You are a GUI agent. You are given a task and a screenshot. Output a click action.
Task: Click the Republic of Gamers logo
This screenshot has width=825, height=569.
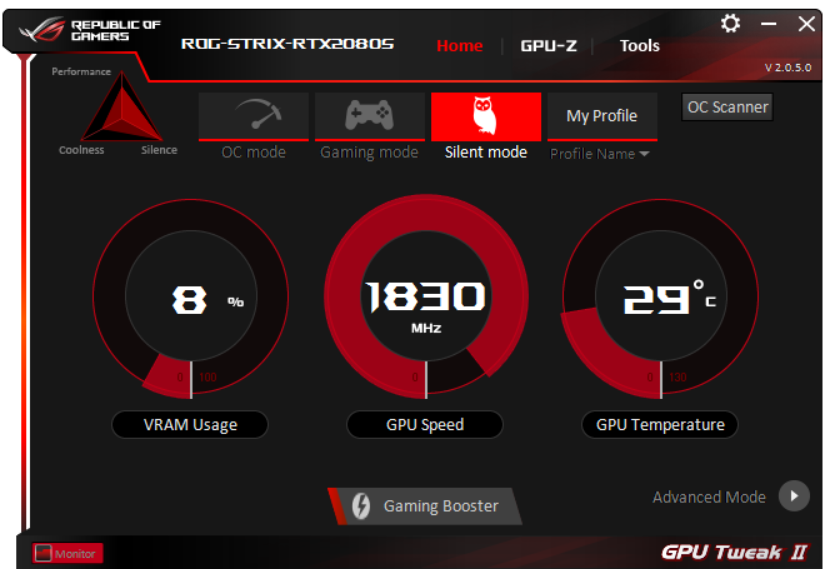click(x=89, y=30)
